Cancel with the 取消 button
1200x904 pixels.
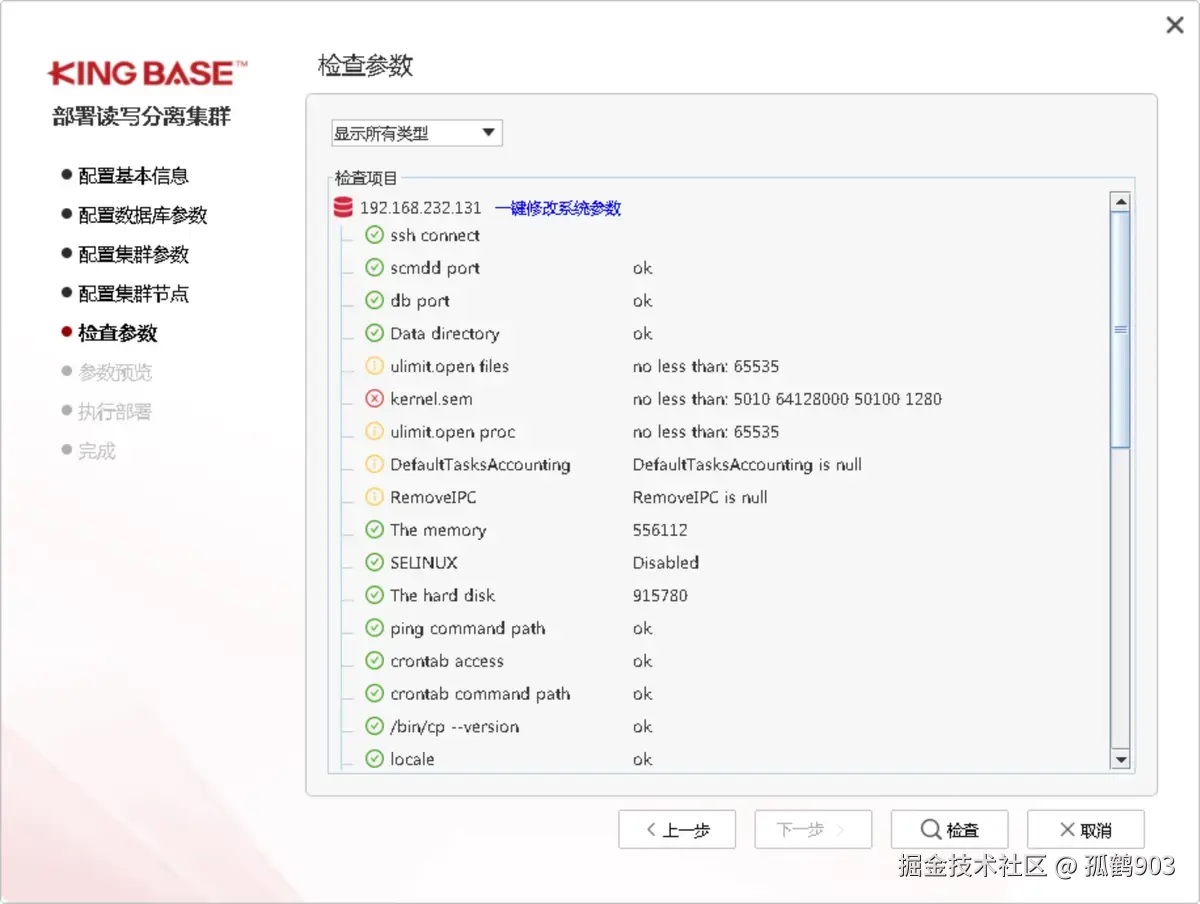tap(1085, 830)
